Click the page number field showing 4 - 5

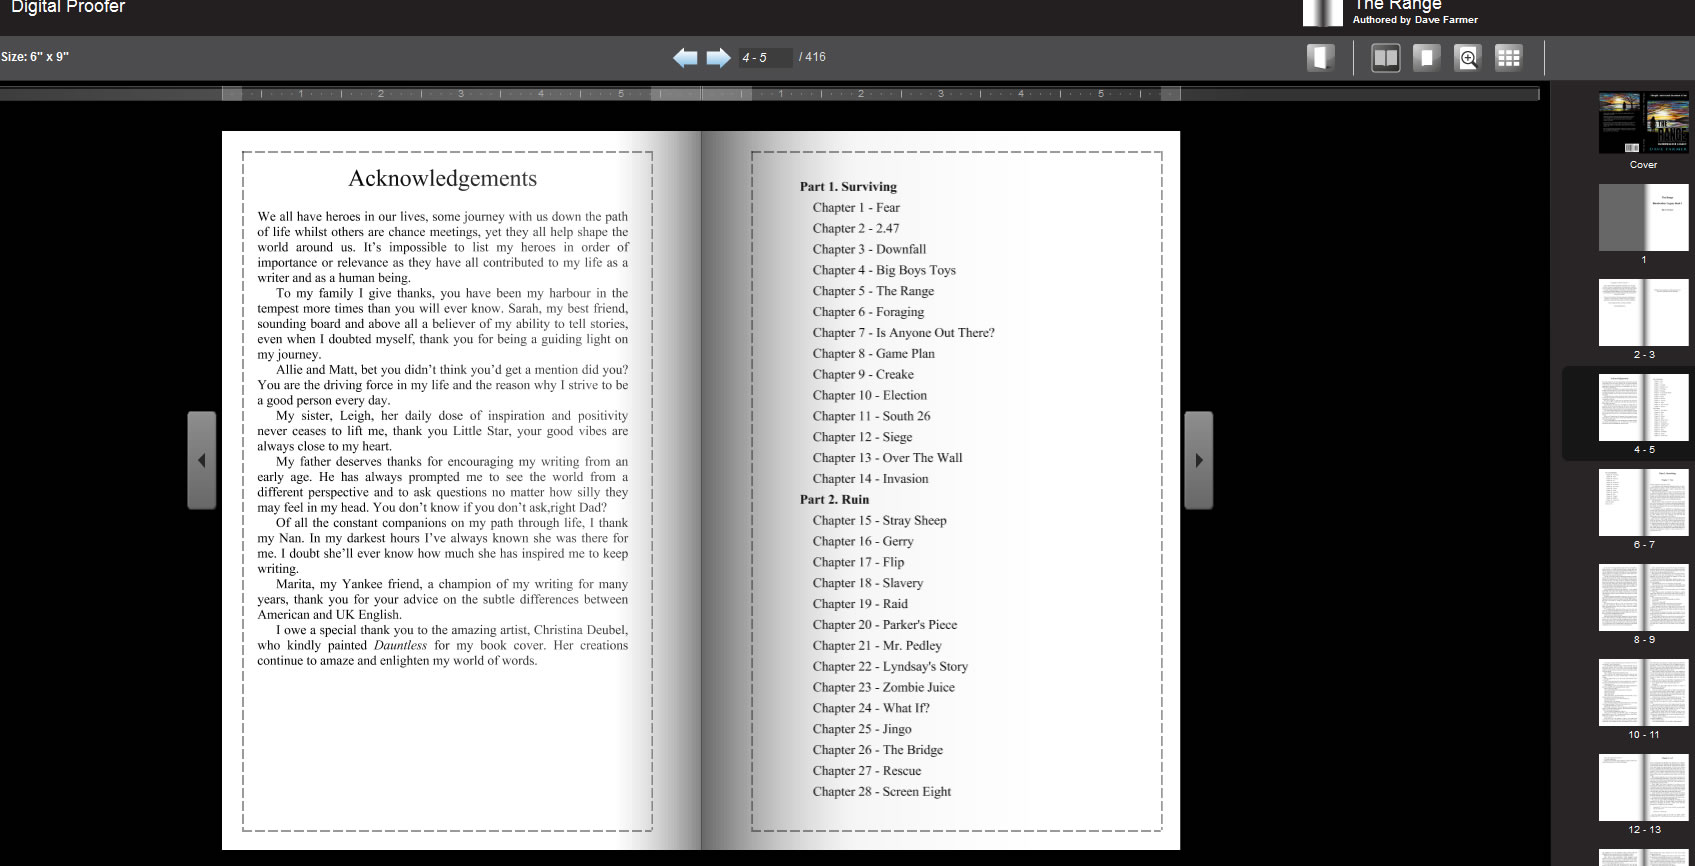click(765, 58)
